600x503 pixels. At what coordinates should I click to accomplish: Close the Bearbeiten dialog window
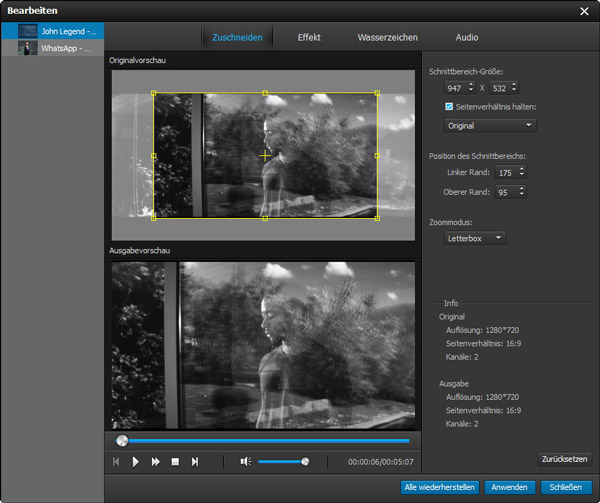pos(584,11)
